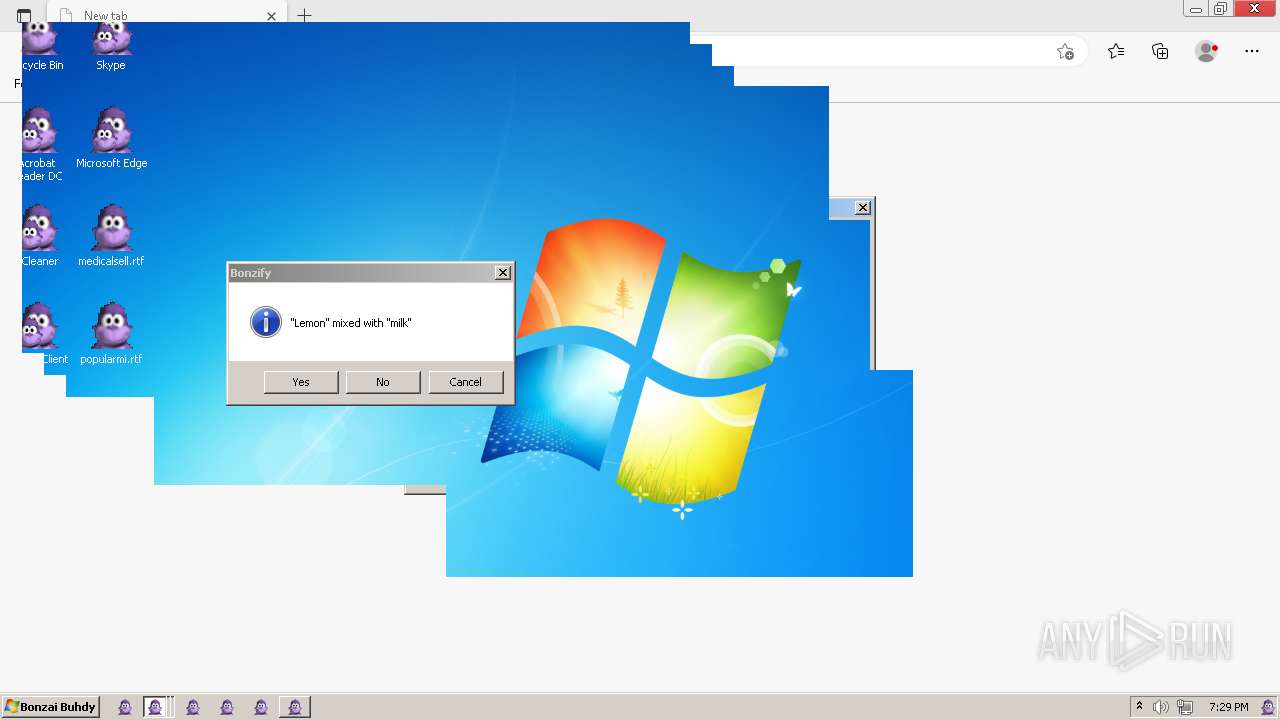
Task: Close the gray window hidden behind wallpaper
Action: 863,208
